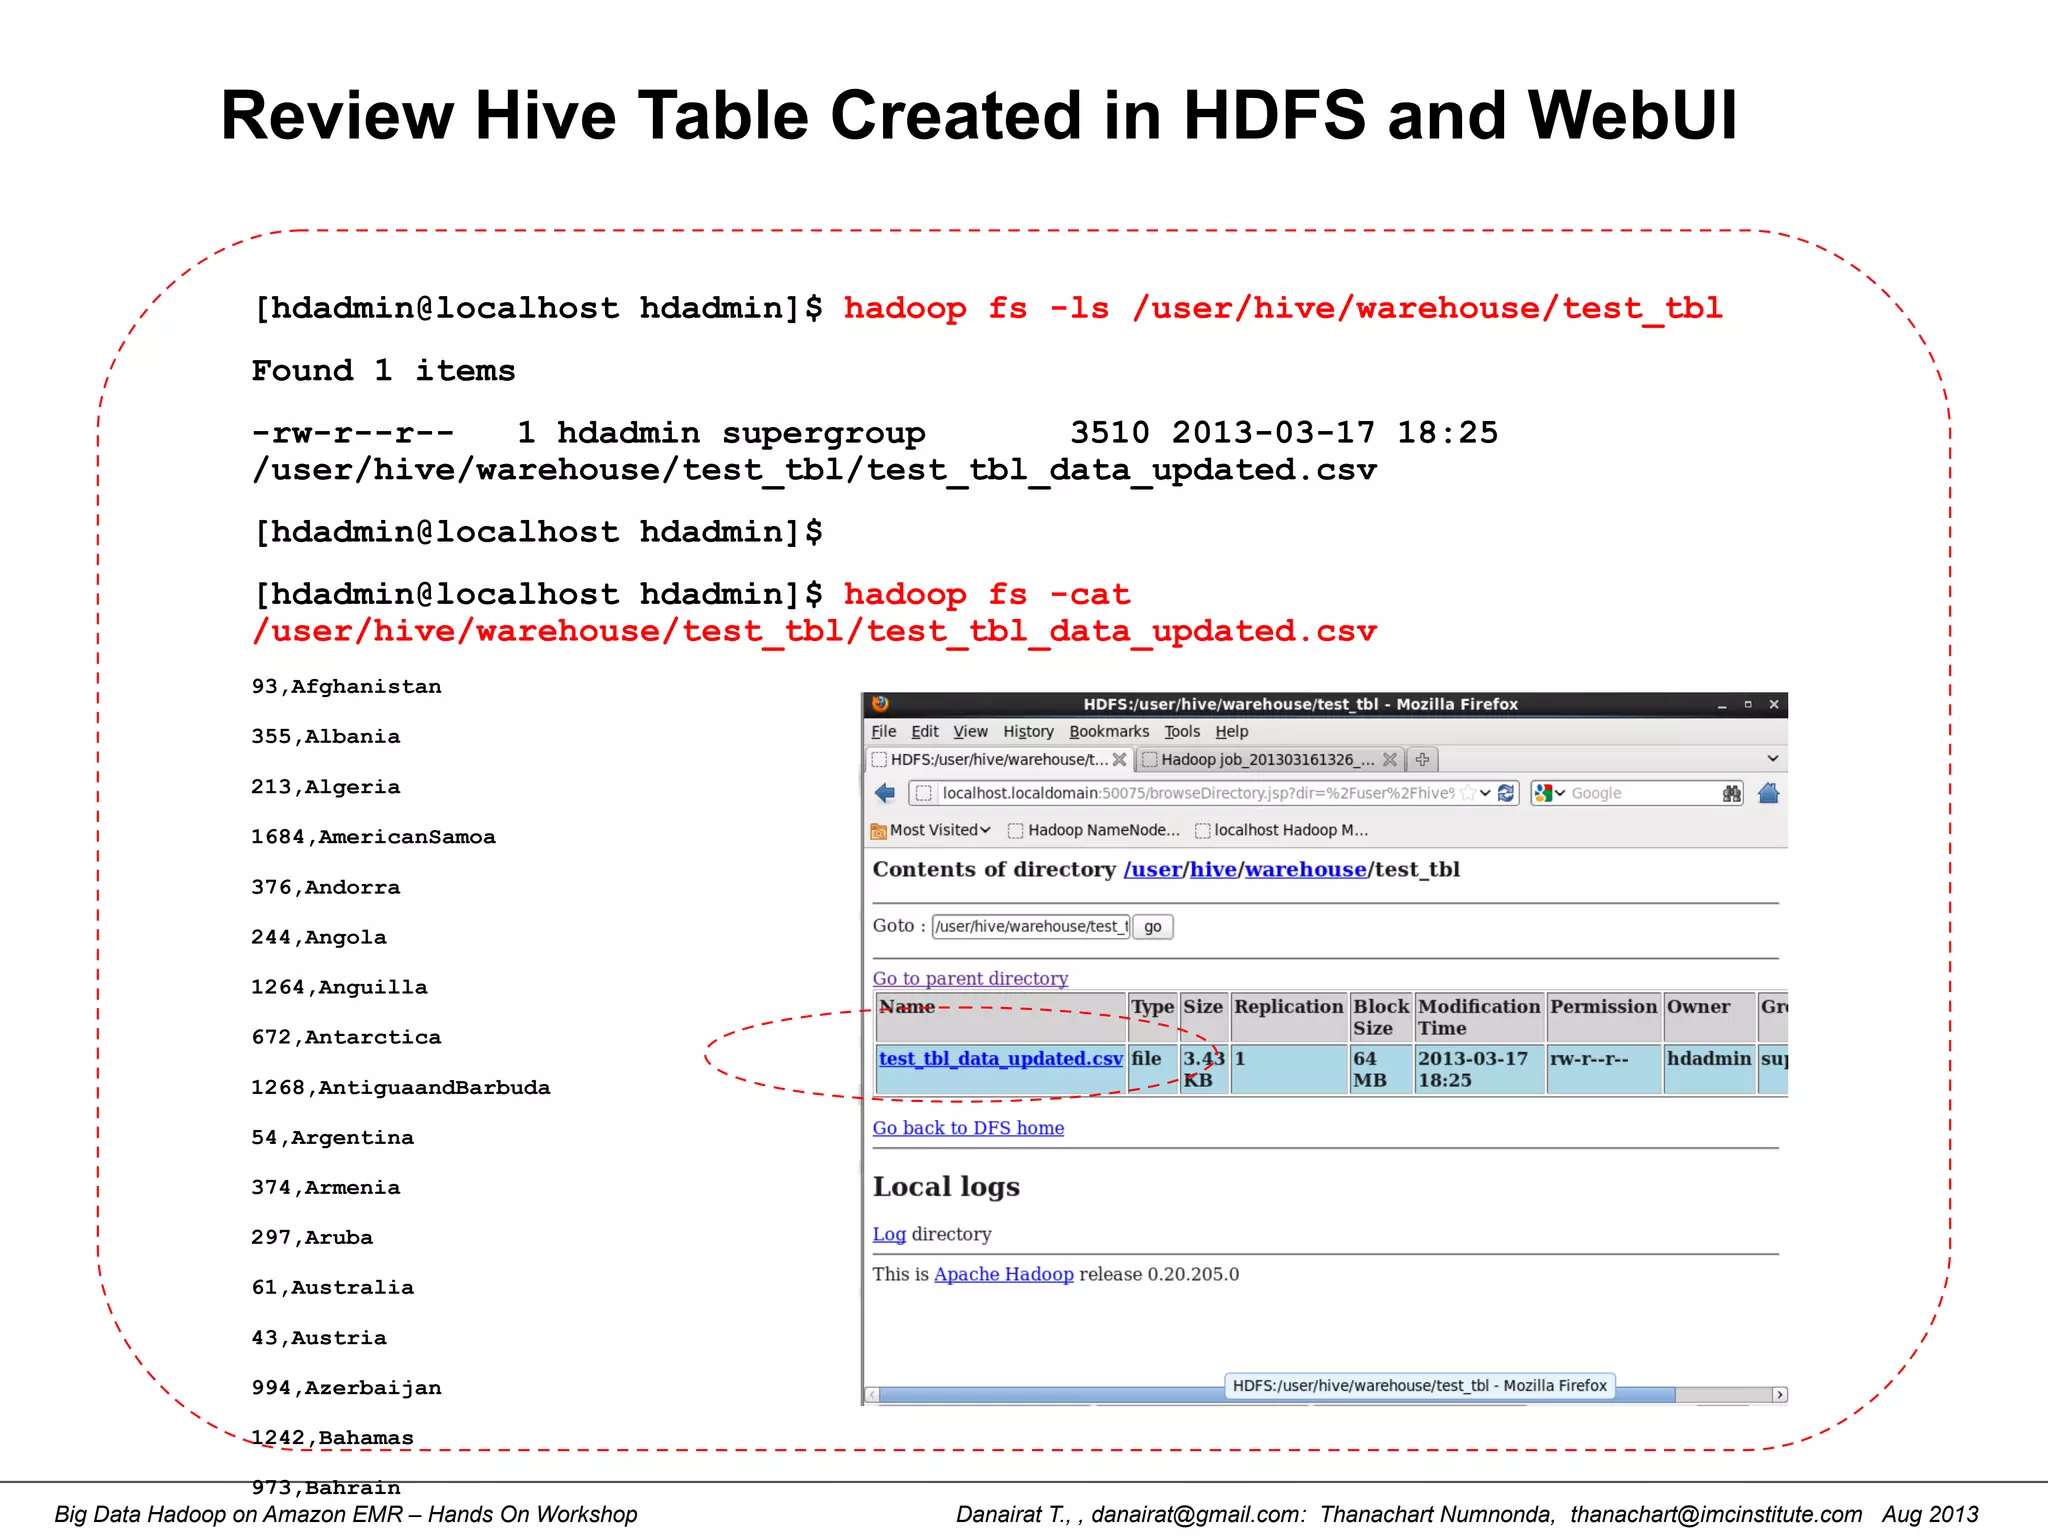Click the site identity icon in address bar
This screenshot has height=1536, width=2048.
(924, 793)
